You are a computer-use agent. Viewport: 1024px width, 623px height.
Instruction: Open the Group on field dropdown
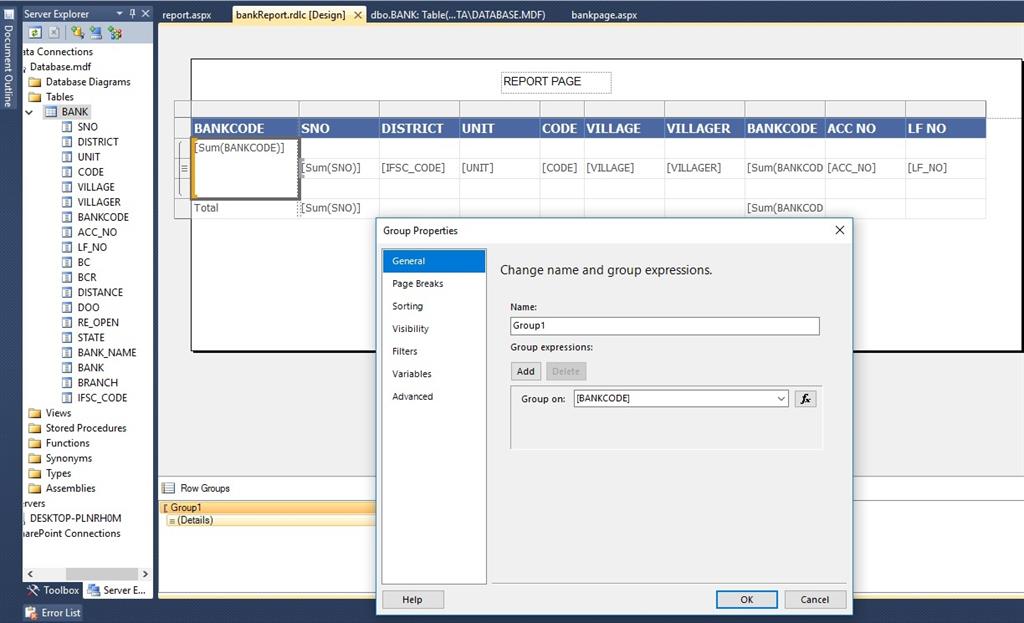pyautogui.click(x=781, y=398)
